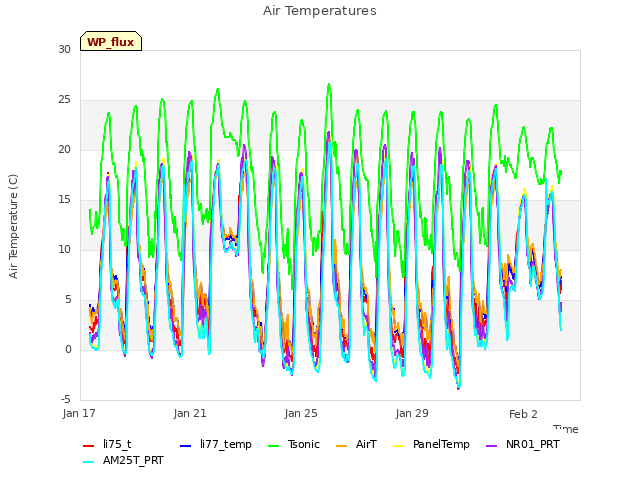
Task: Click the Jan 29 x-axis tick label
Action: (412, 413)
